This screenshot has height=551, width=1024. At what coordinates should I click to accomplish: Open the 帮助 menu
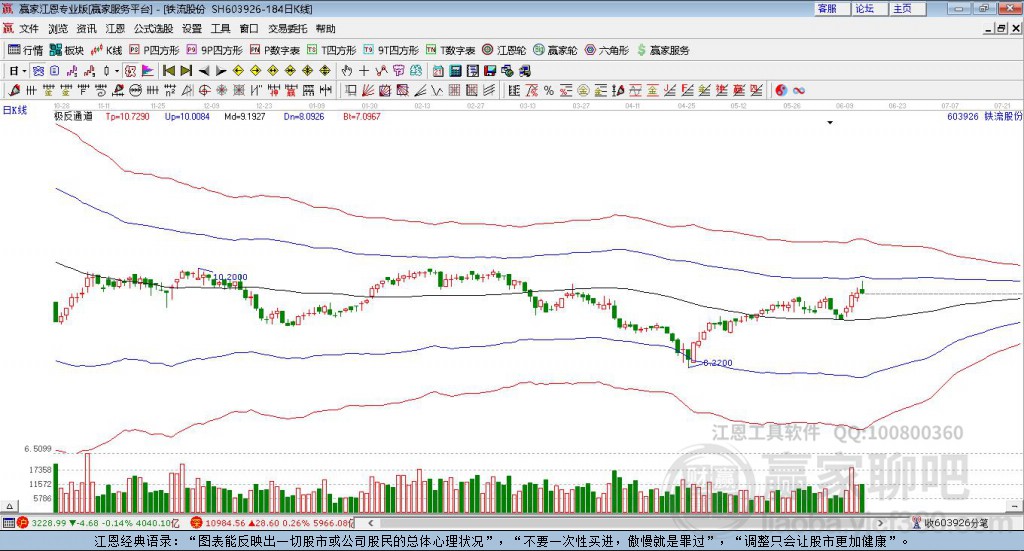(x=325, y=29)
